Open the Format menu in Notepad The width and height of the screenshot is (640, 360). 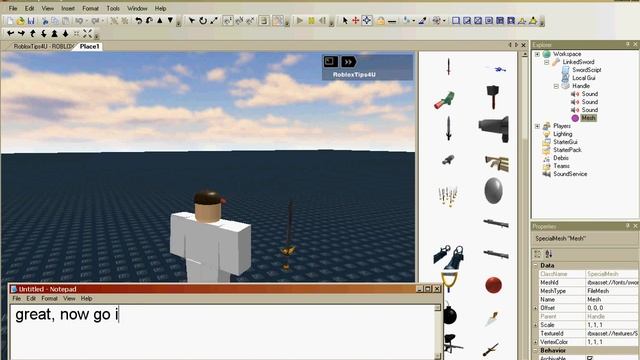coord(49,298)
